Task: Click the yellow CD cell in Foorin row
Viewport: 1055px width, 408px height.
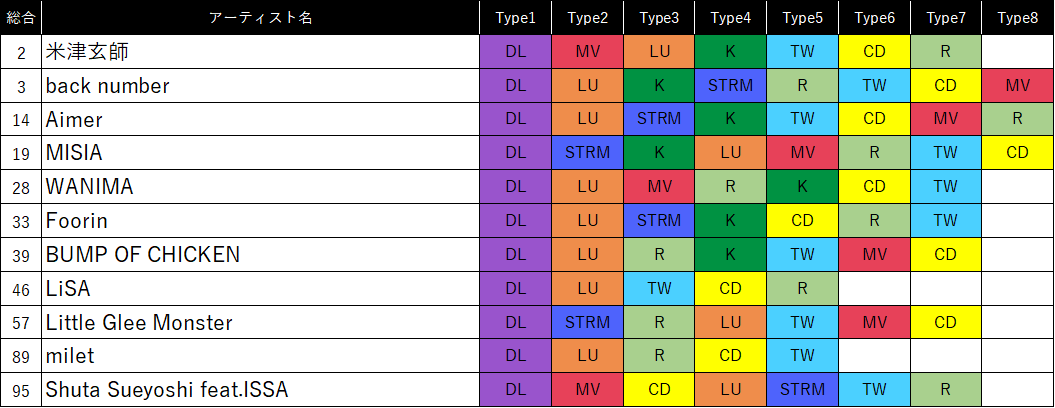Action: click(x=802, y=221)
